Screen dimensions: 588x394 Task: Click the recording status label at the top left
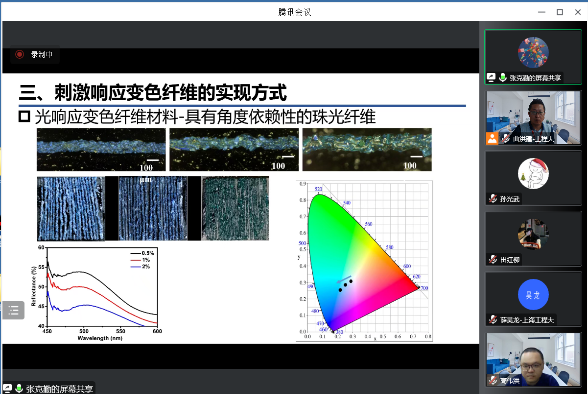tap(42, 55)
